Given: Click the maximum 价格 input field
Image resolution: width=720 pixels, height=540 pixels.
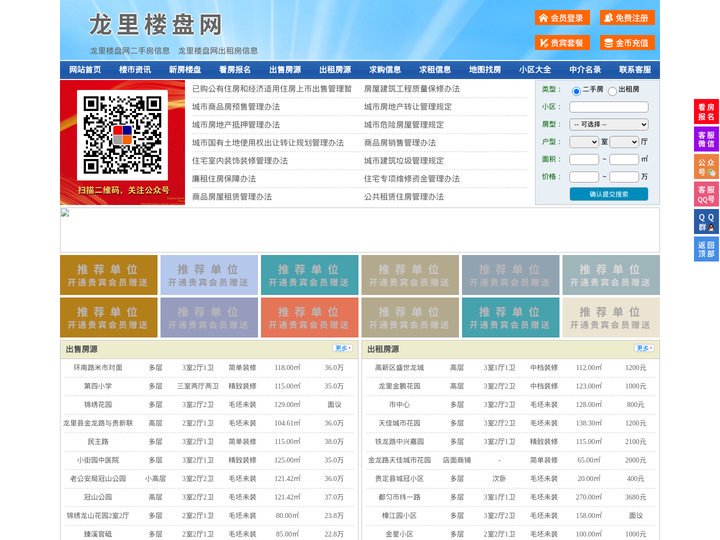Looking at the screenshot, I should point(624,177).
